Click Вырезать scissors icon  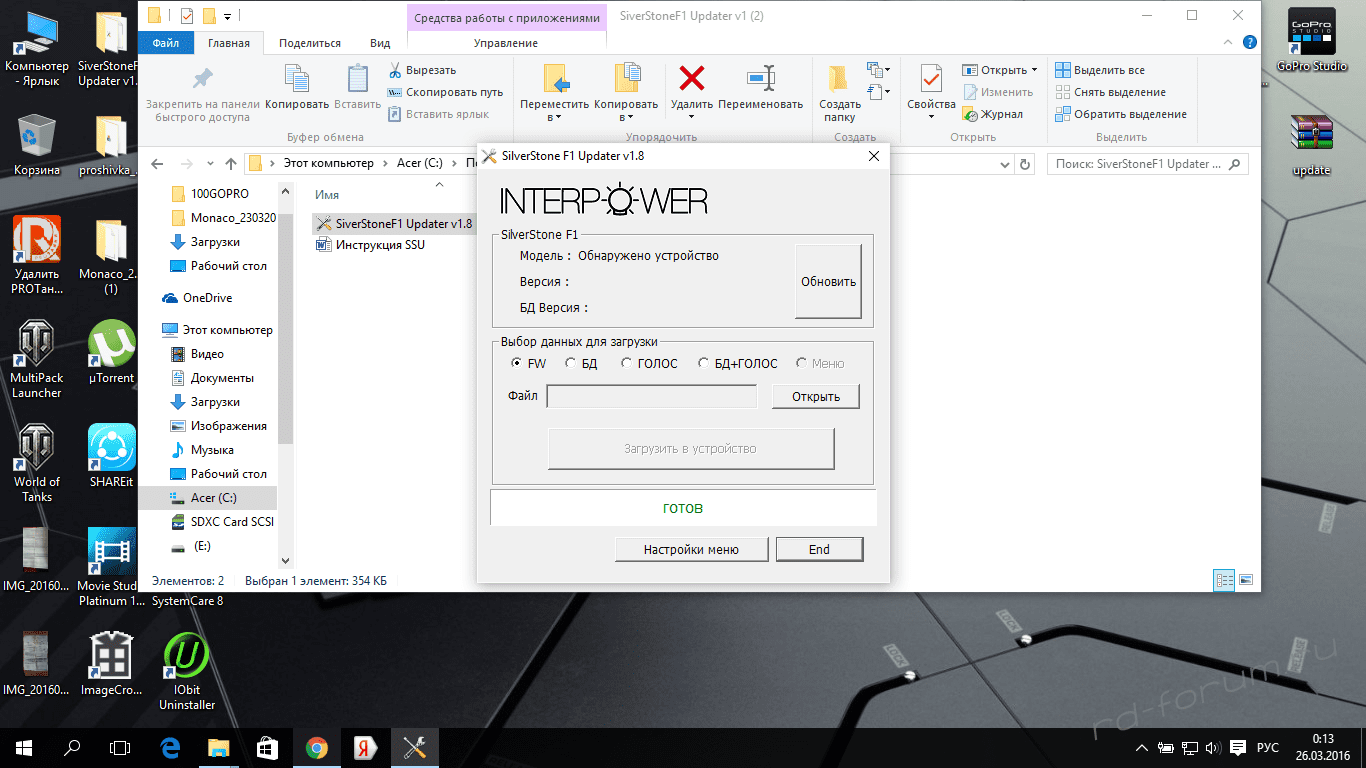point(395,70)
